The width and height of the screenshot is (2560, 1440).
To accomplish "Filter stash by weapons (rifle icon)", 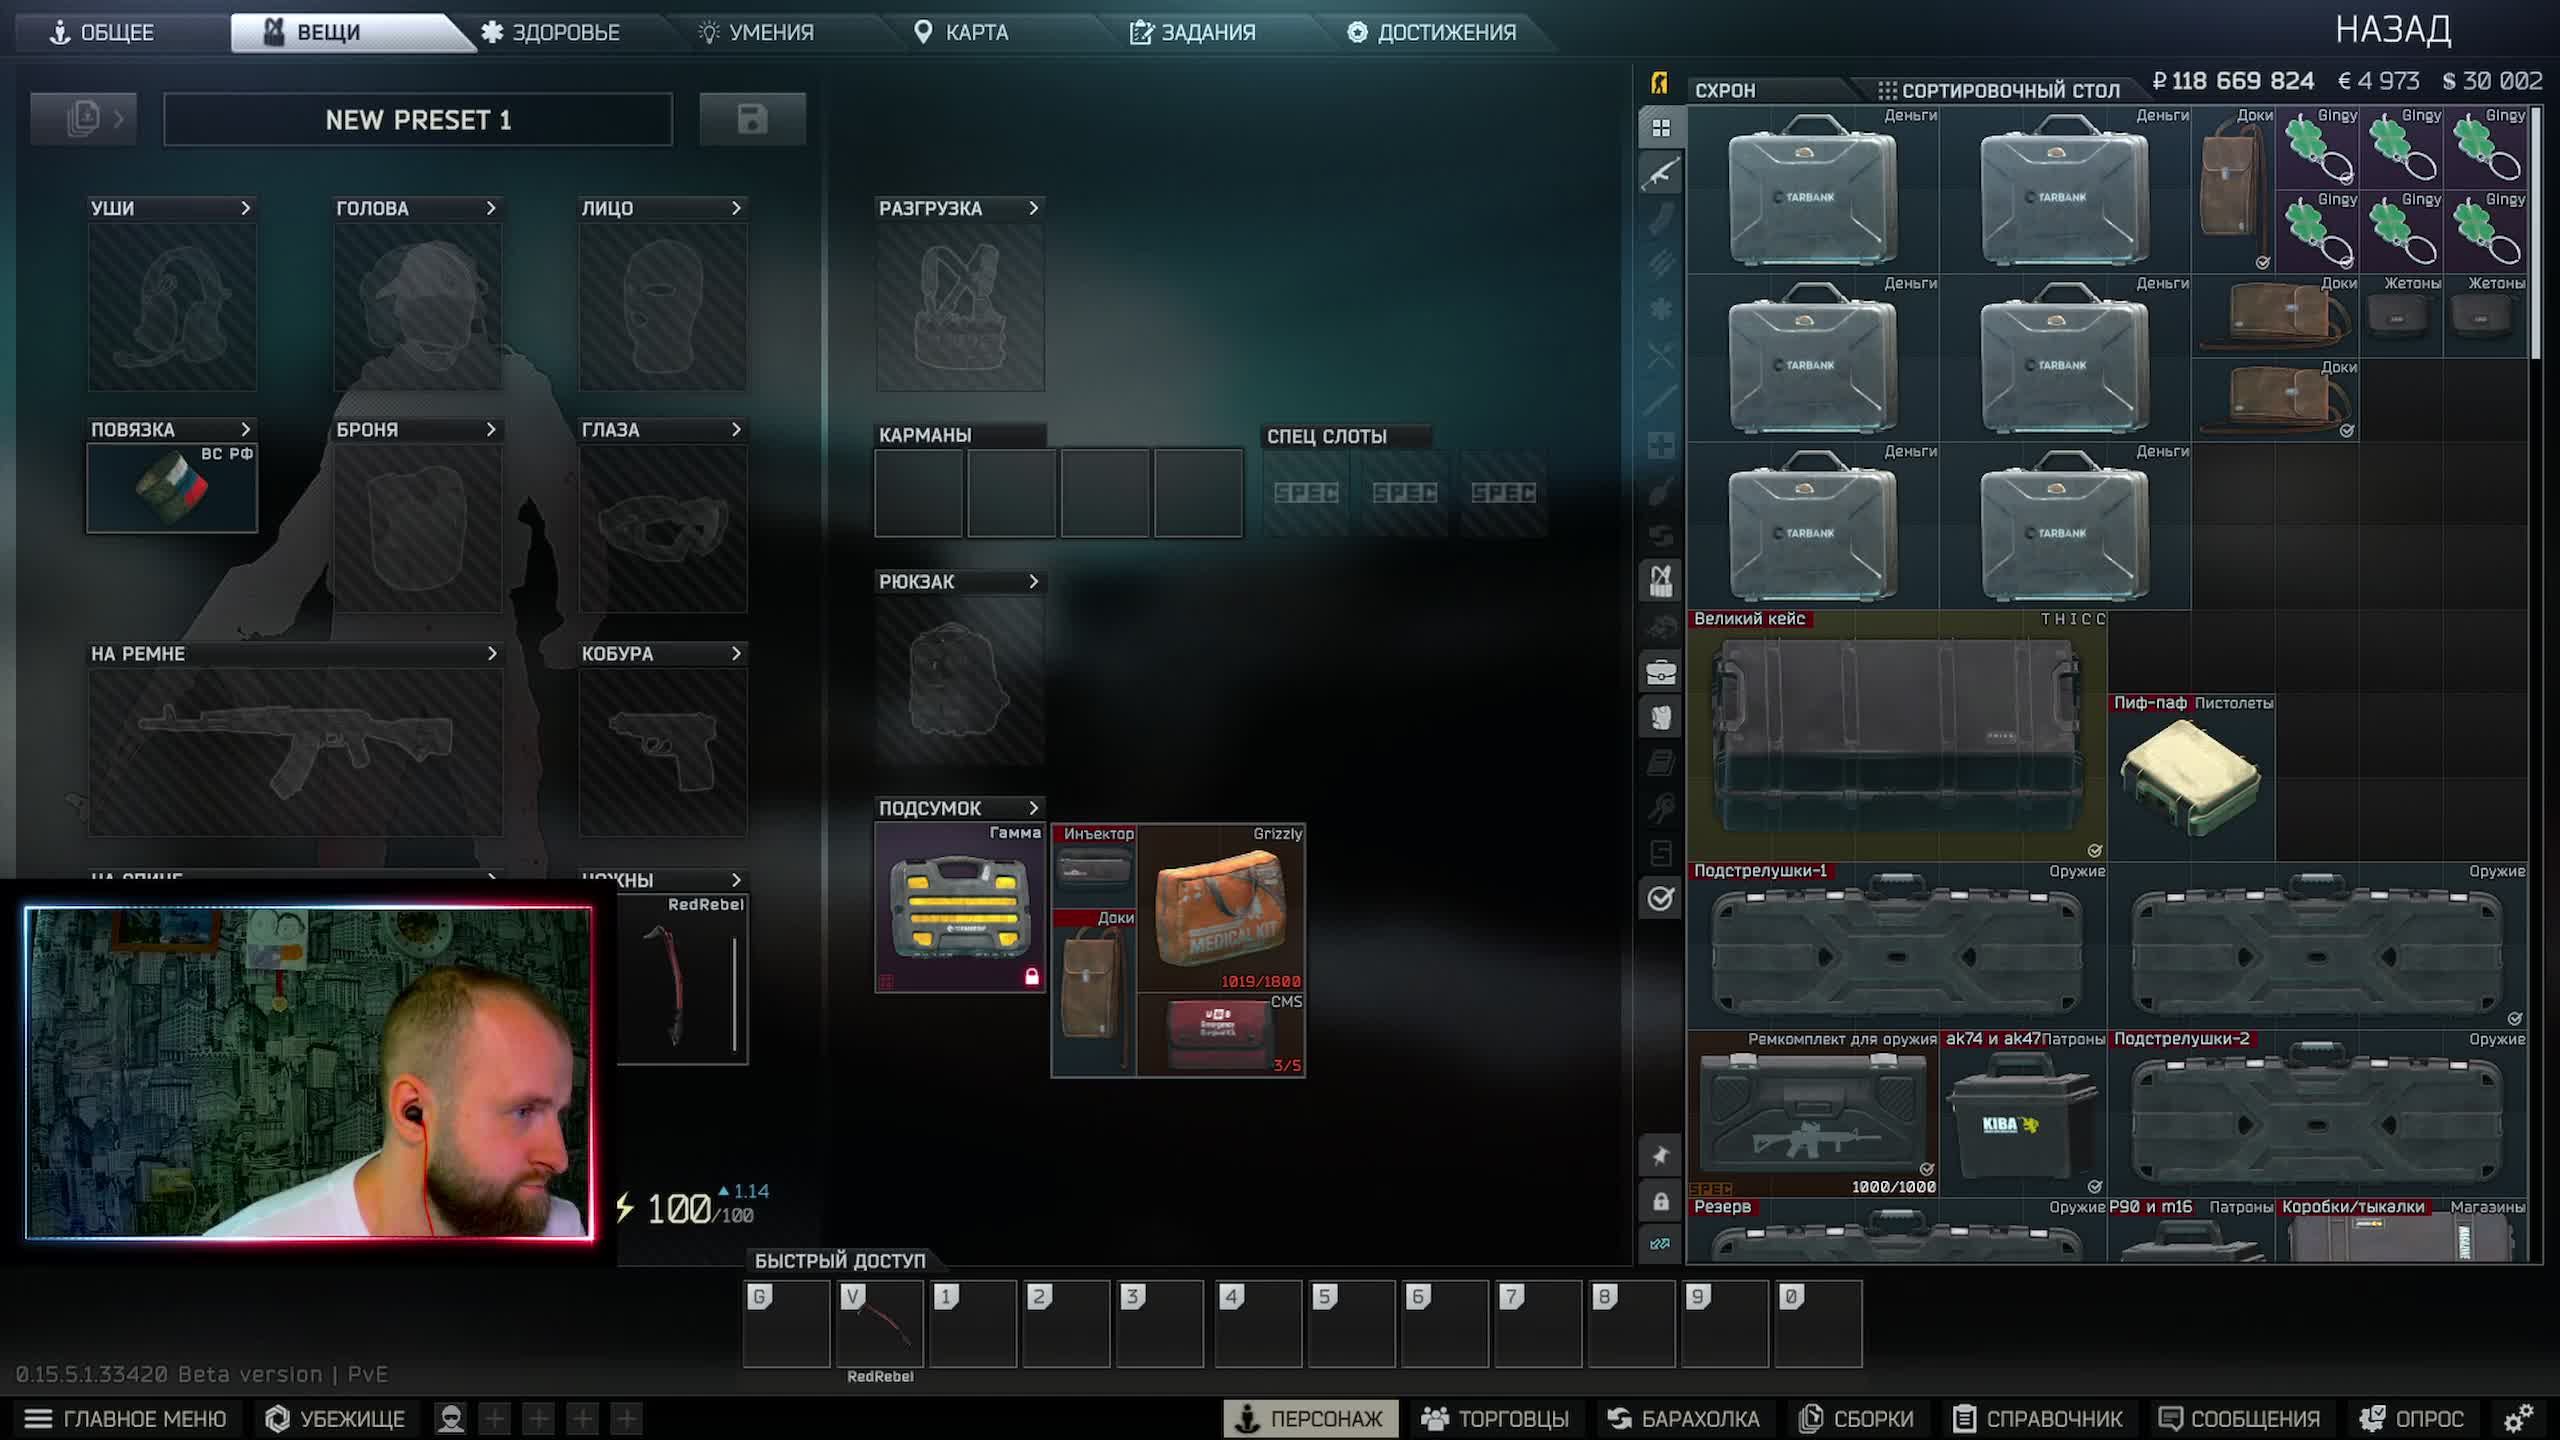I will (x=1660, y=174).
